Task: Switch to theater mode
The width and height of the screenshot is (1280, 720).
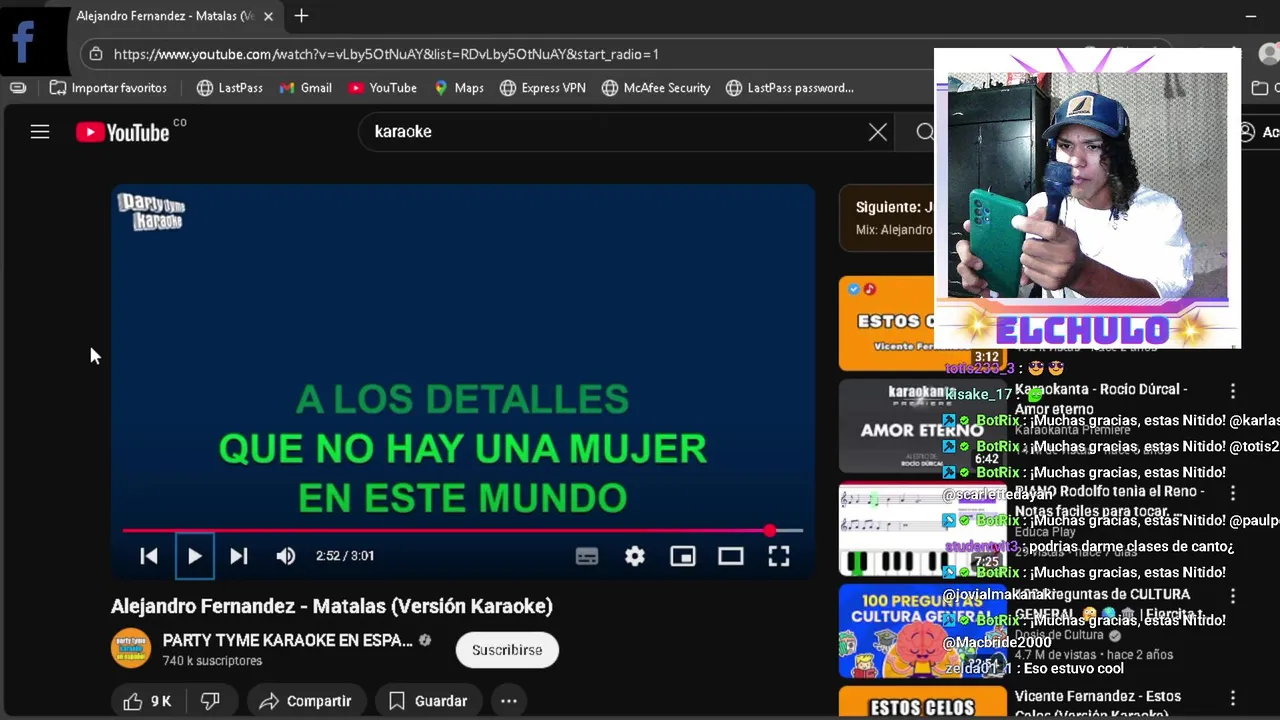Action: click(731, 556)
